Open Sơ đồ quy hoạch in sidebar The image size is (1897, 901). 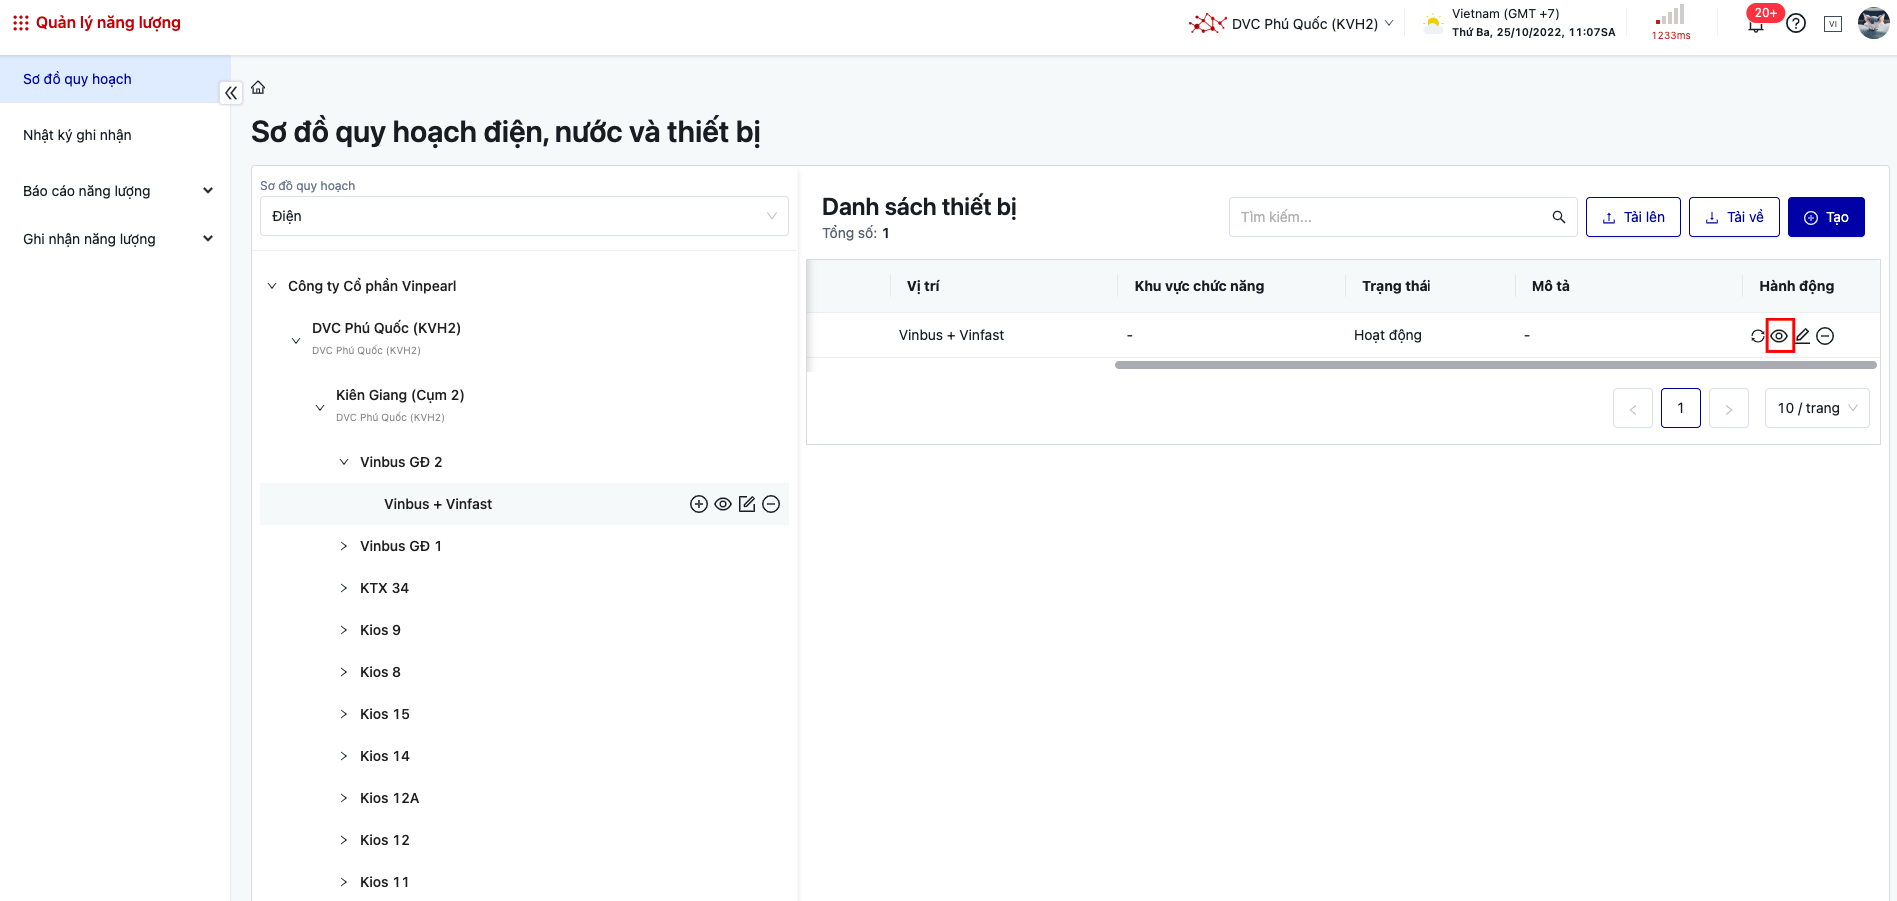click(x=115, y=79)
